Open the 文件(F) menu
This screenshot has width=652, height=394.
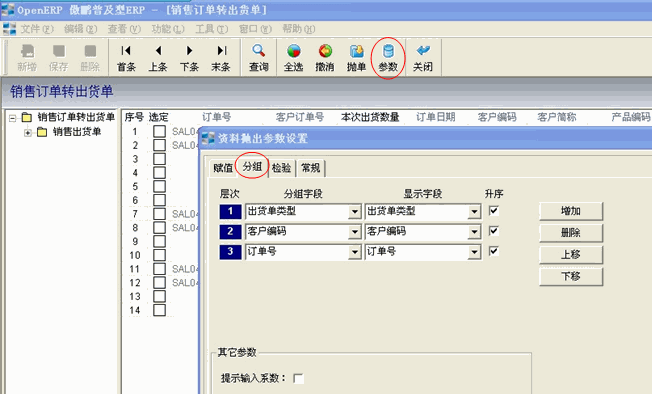(37, 29)
